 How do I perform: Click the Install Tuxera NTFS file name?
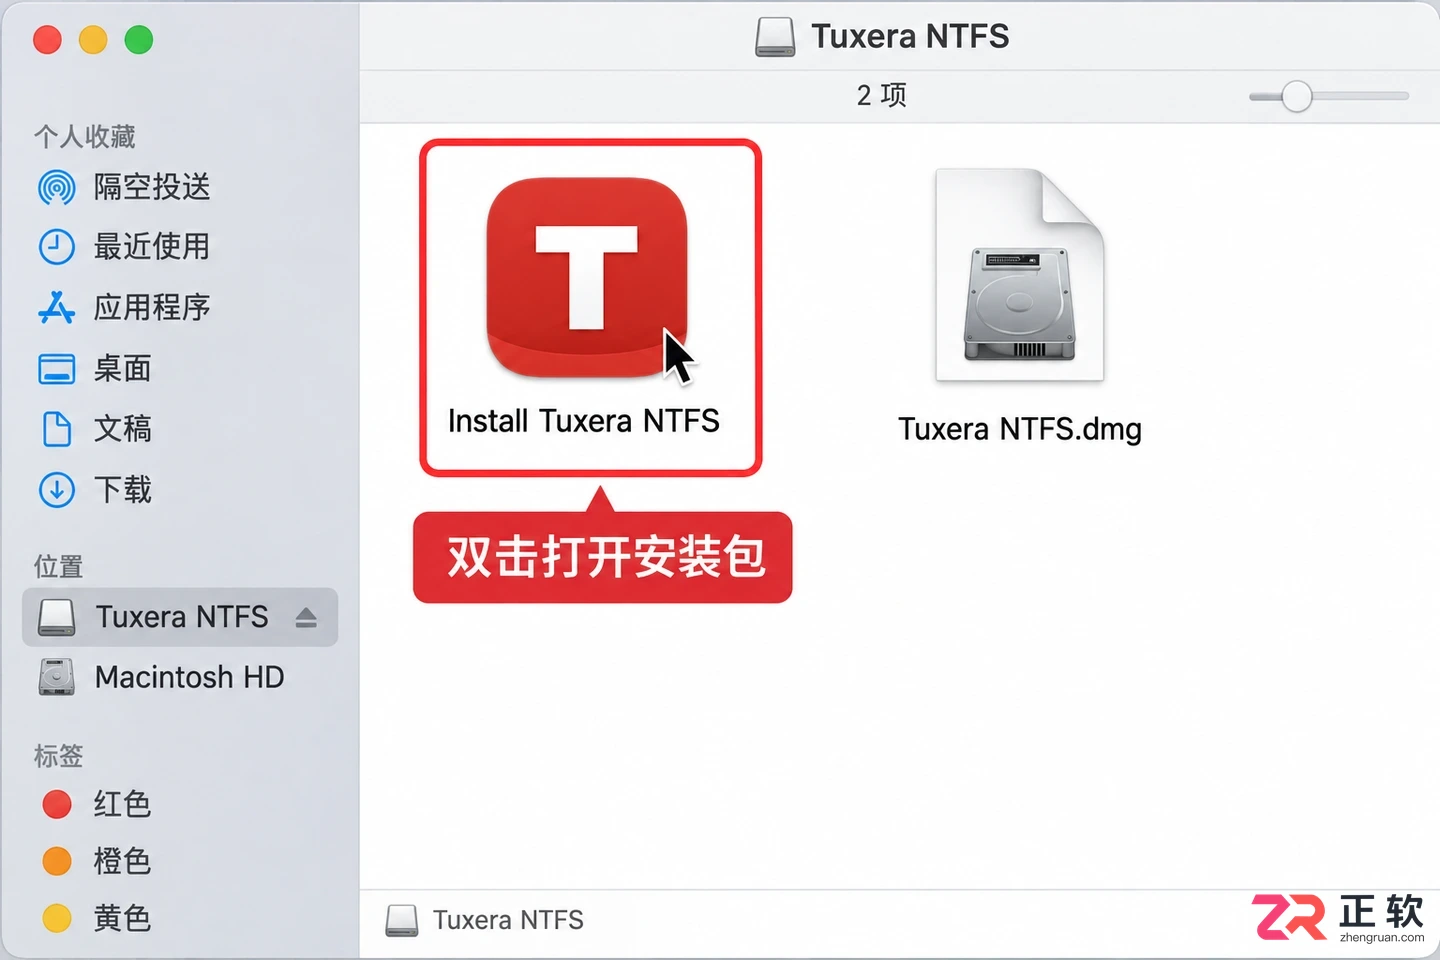click(584, 421)
